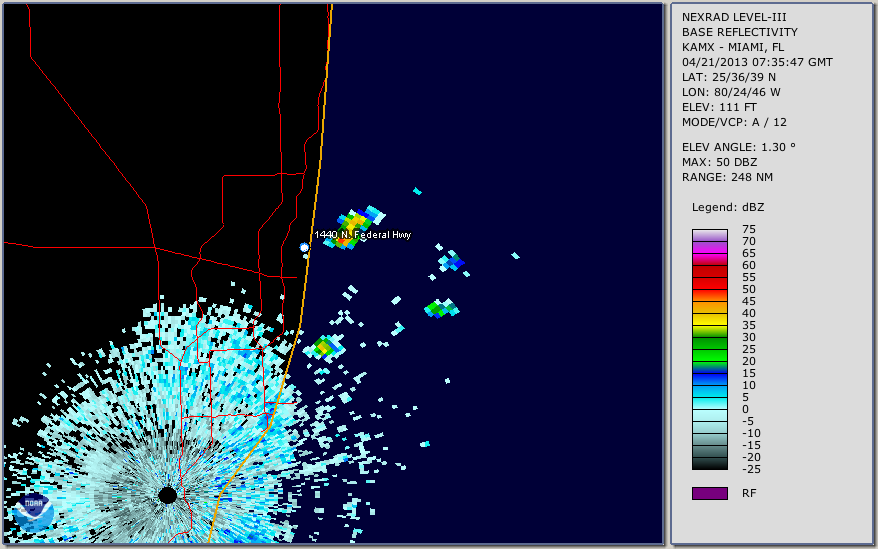Click the positive 5 legend value

[x=745, y=398]
